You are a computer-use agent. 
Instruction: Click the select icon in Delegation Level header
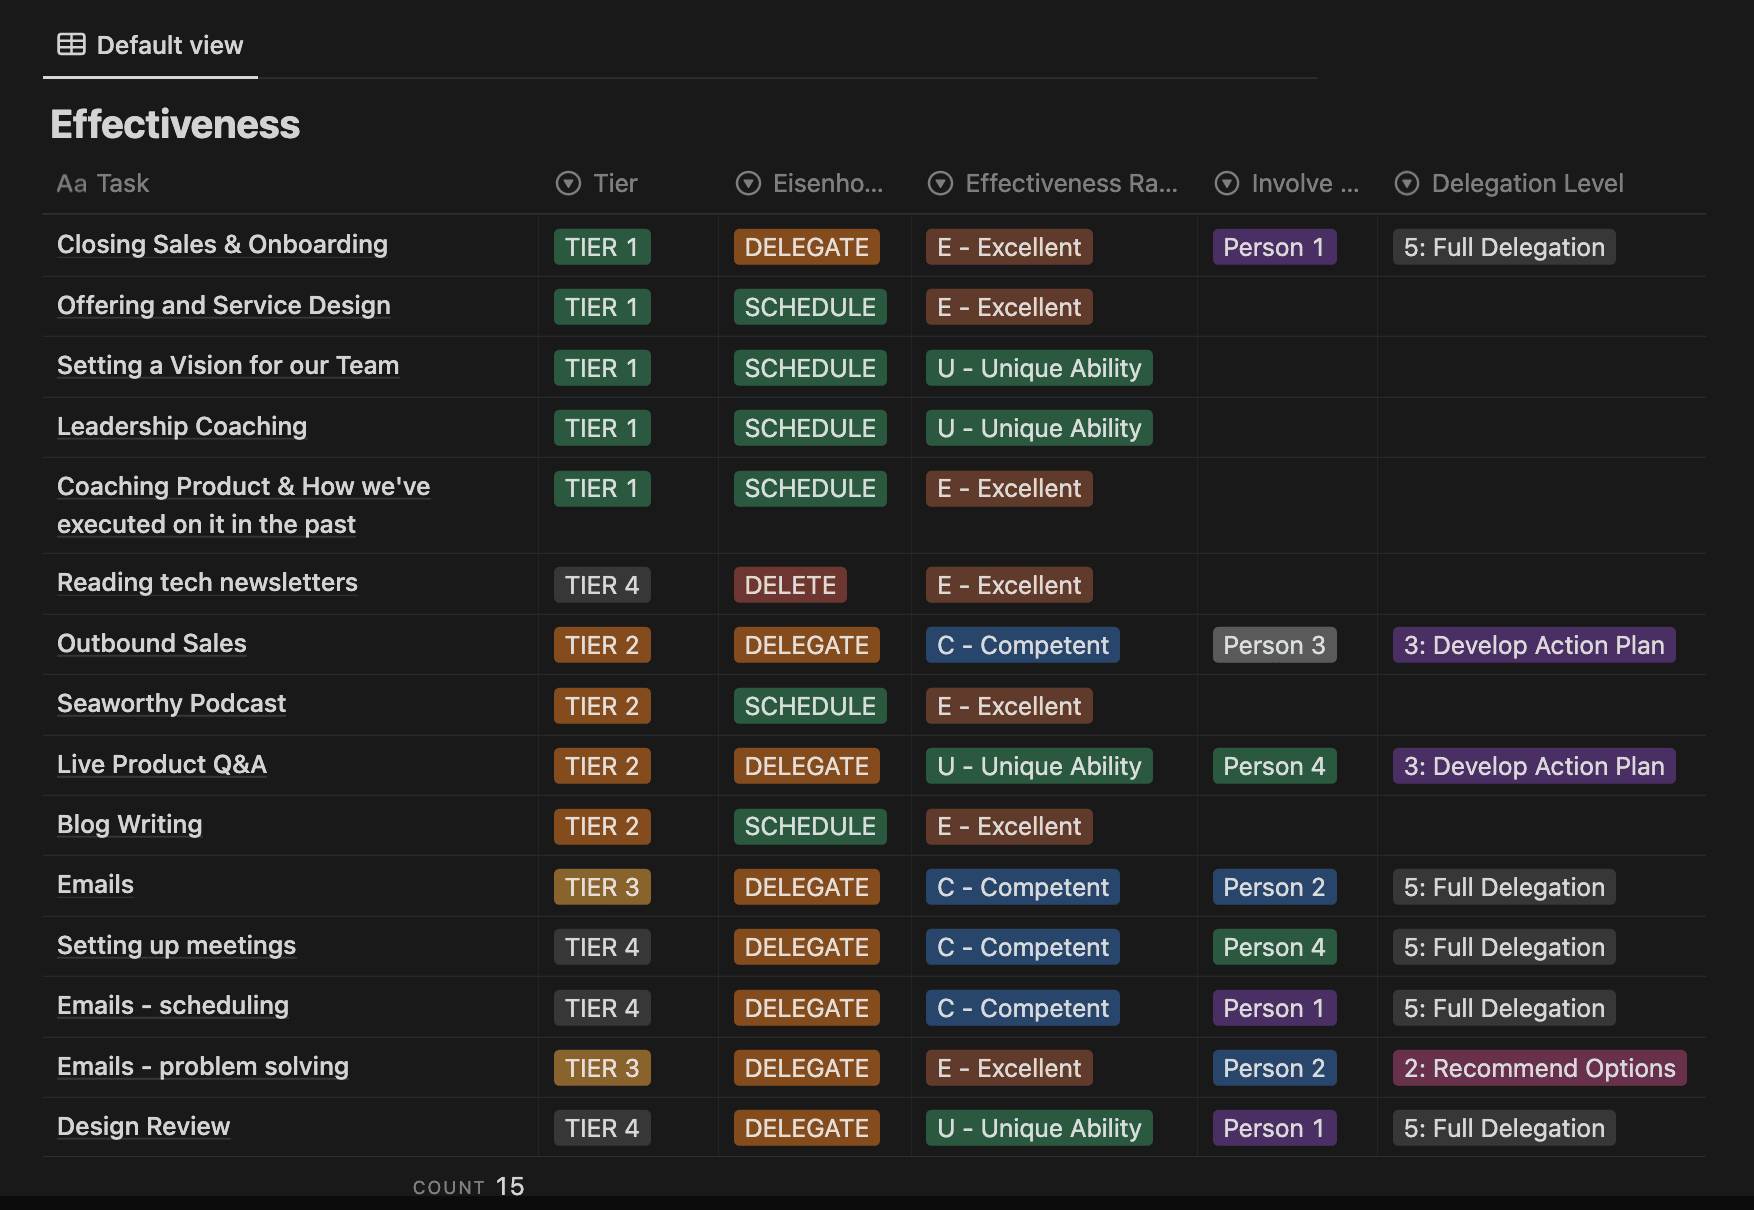pyautogui.click(x=1407, y=184)
